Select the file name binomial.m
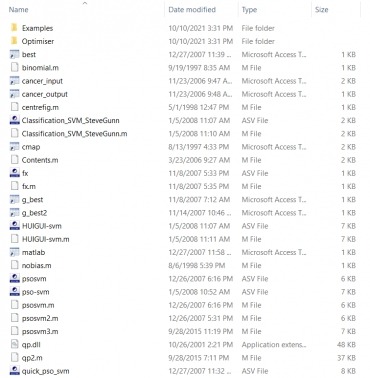Viewport: 370px width, 378px height. click(x=40, y=68)
